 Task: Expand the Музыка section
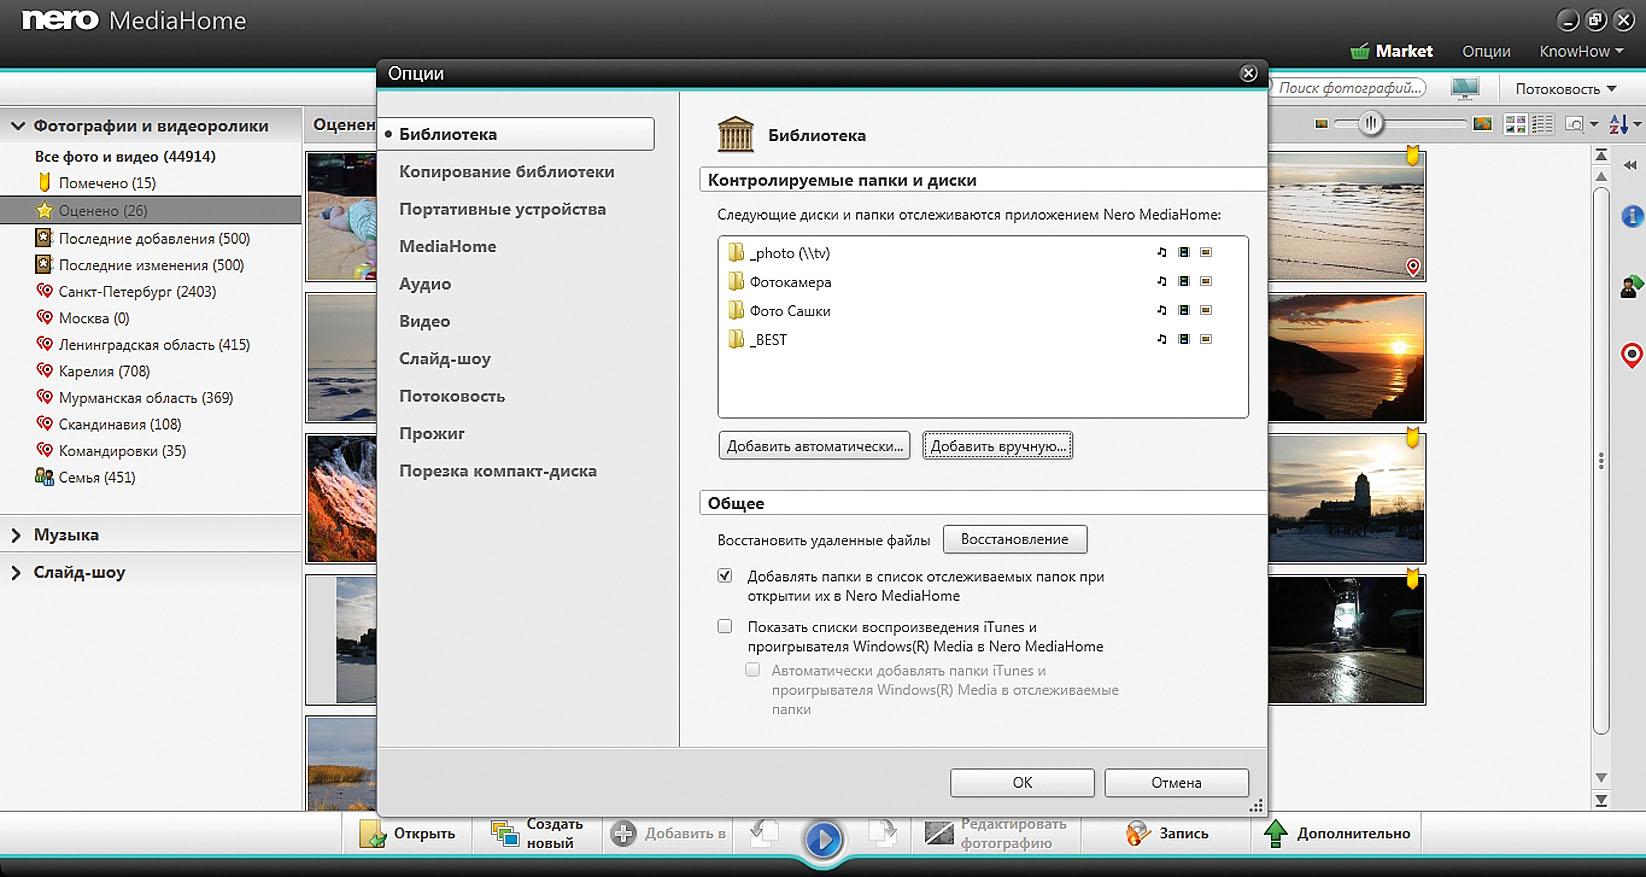pyautogui.click(x=16, y=535)
